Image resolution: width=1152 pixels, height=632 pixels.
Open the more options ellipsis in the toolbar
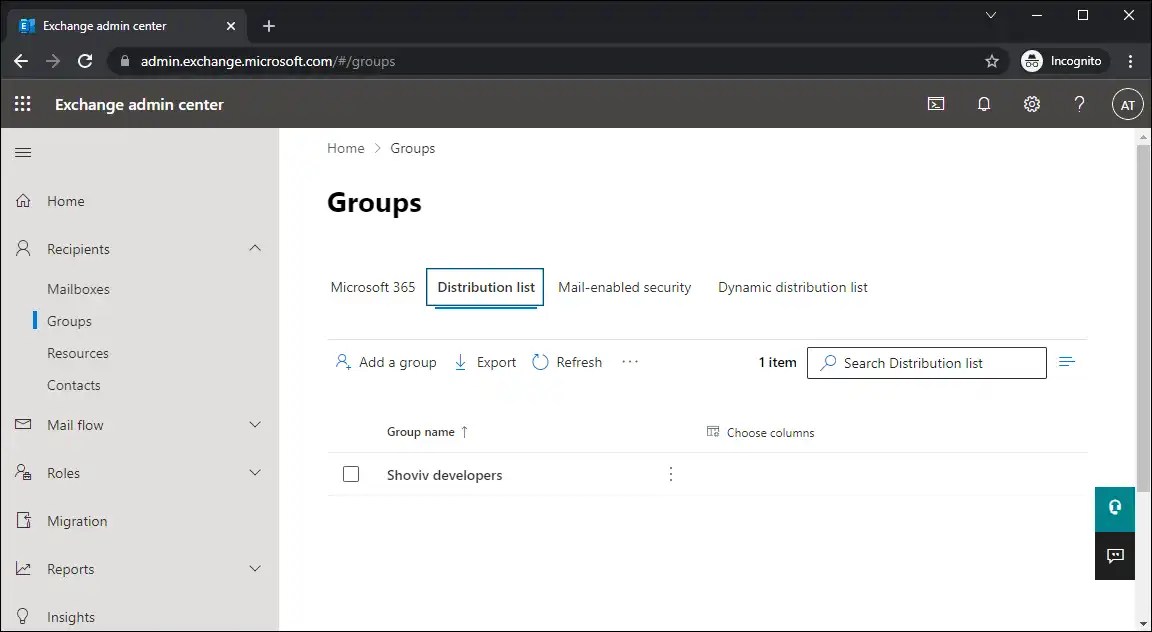[629, 362]
